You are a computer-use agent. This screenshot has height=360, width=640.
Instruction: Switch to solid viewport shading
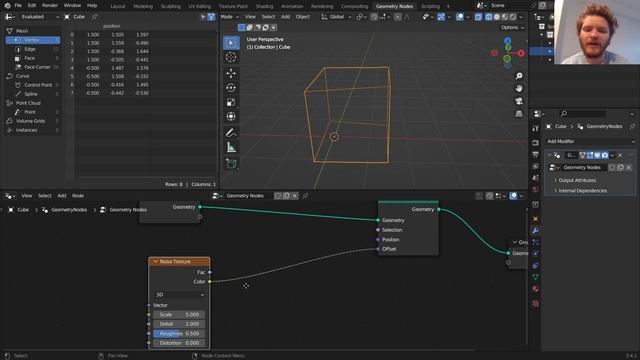497,17
